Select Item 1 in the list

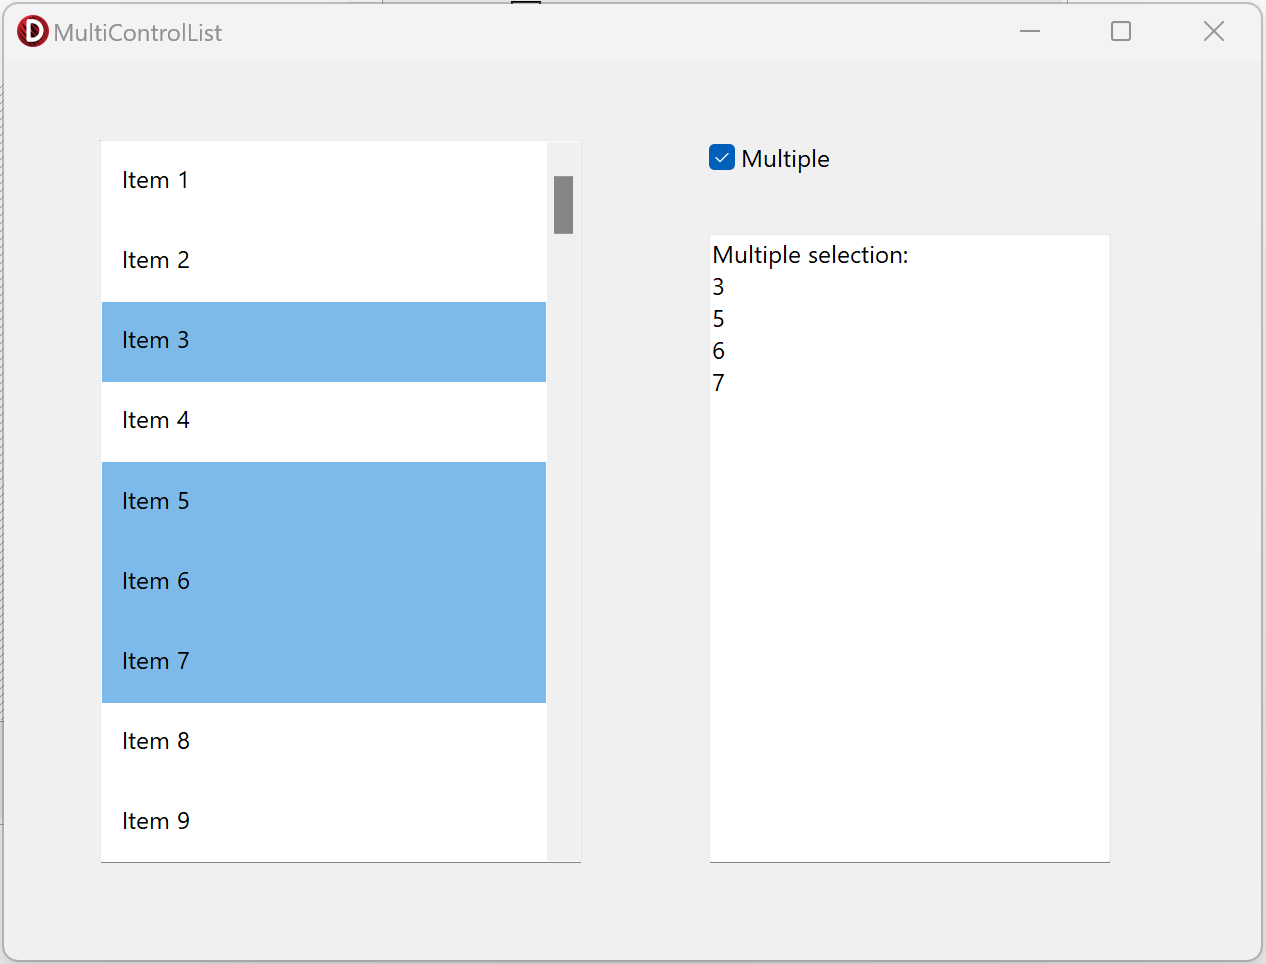(x=324, y=181)
